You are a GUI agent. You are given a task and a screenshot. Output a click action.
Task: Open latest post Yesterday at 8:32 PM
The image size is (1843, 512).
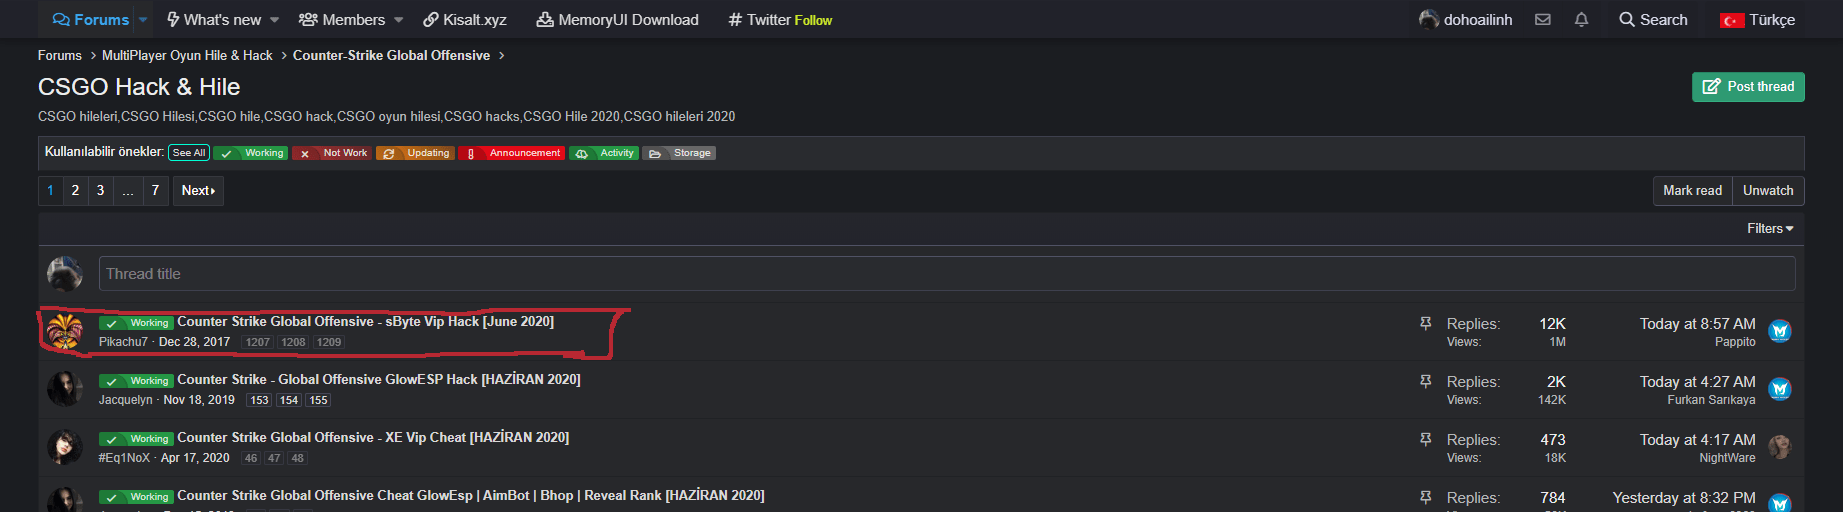click(x=1684, y=497)
